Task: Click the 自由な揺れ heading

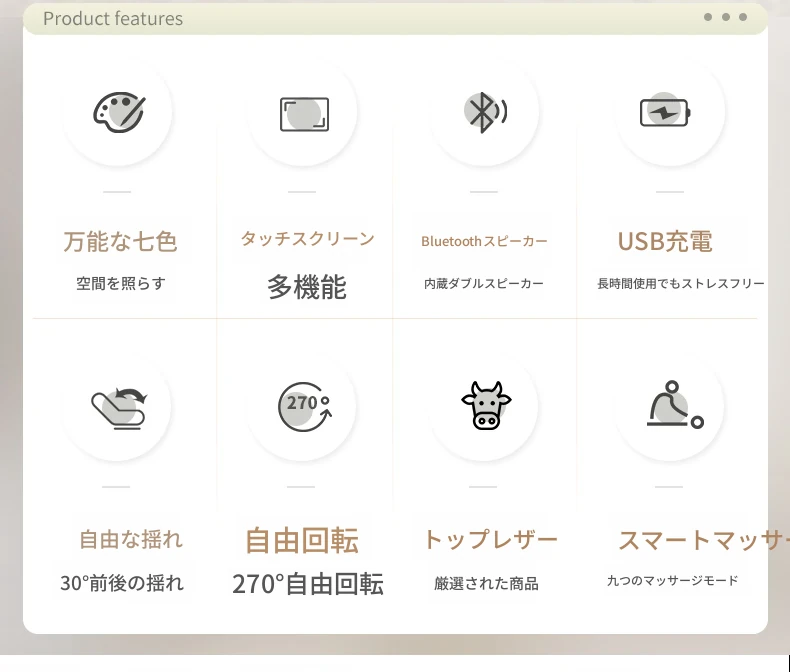Action: [x=131, y=540]
